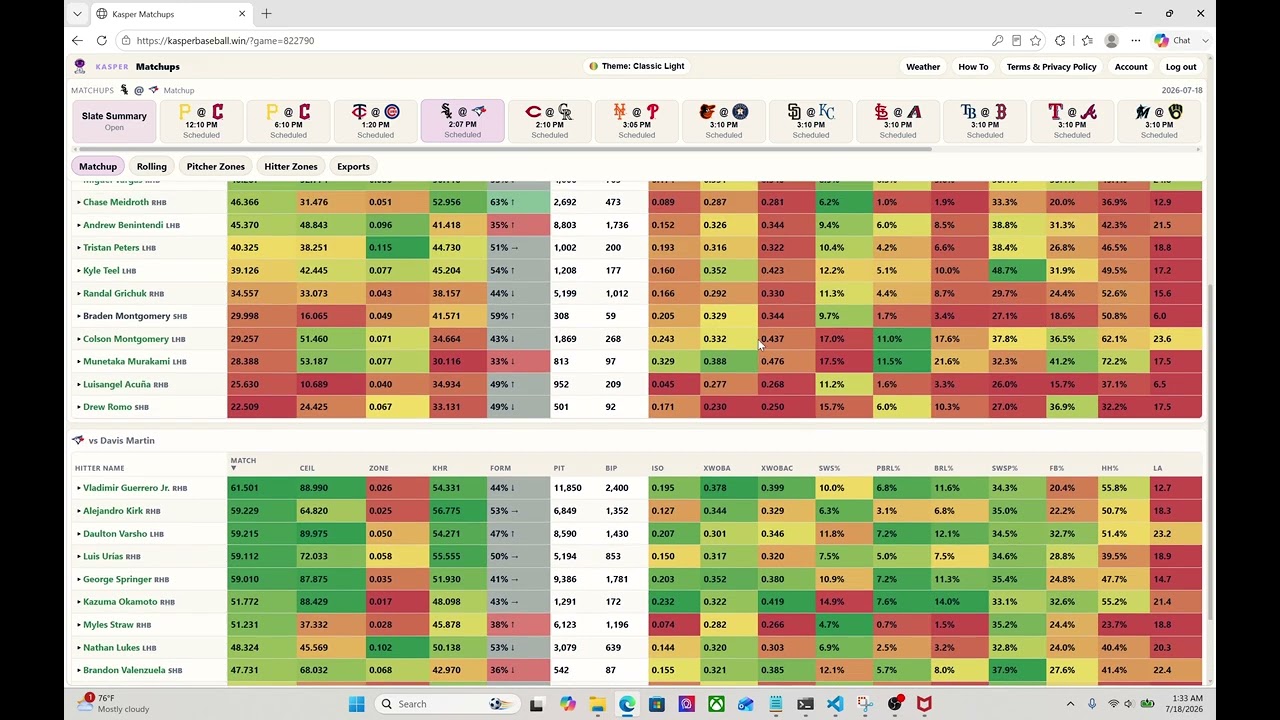Open the browser extensions puzzle icon
Screen dimensions: 1280x720
[x=1060, y=40]
